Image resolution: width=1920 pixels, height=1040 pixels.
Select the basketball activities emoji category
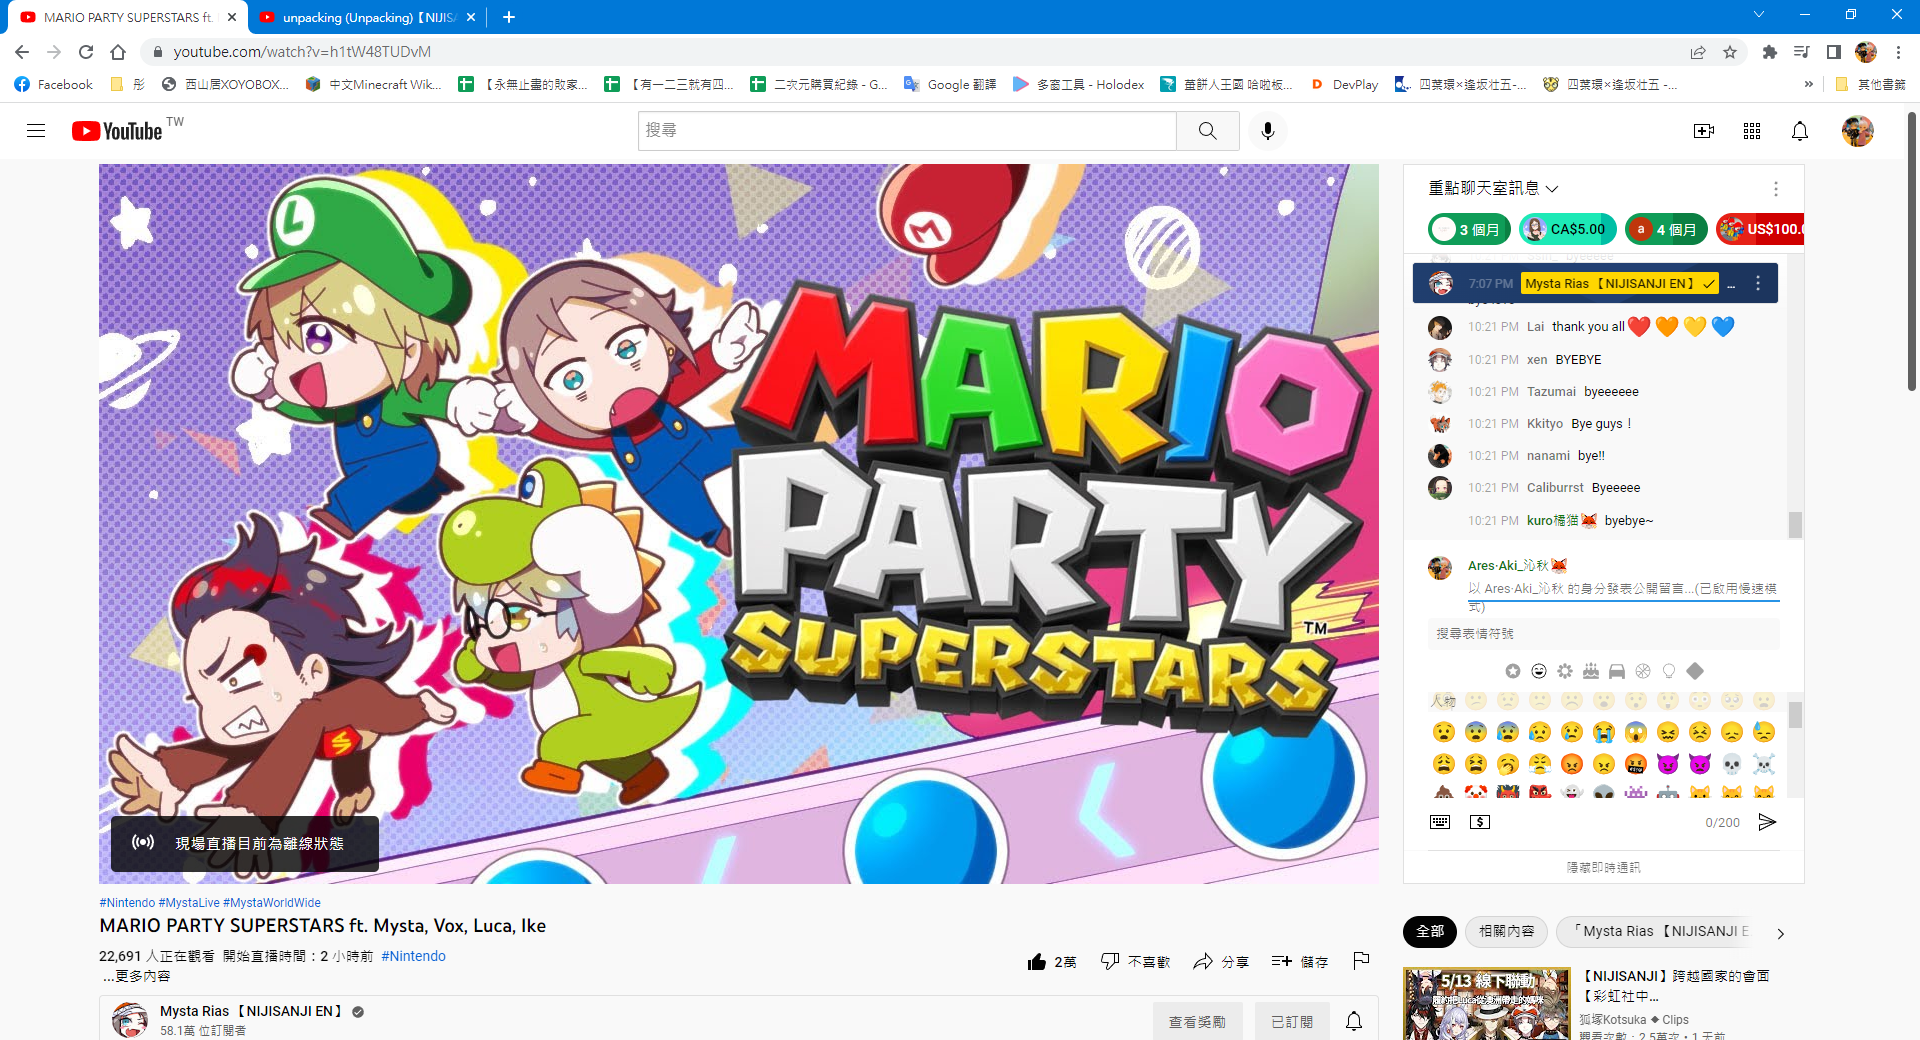pos(1643,671)
